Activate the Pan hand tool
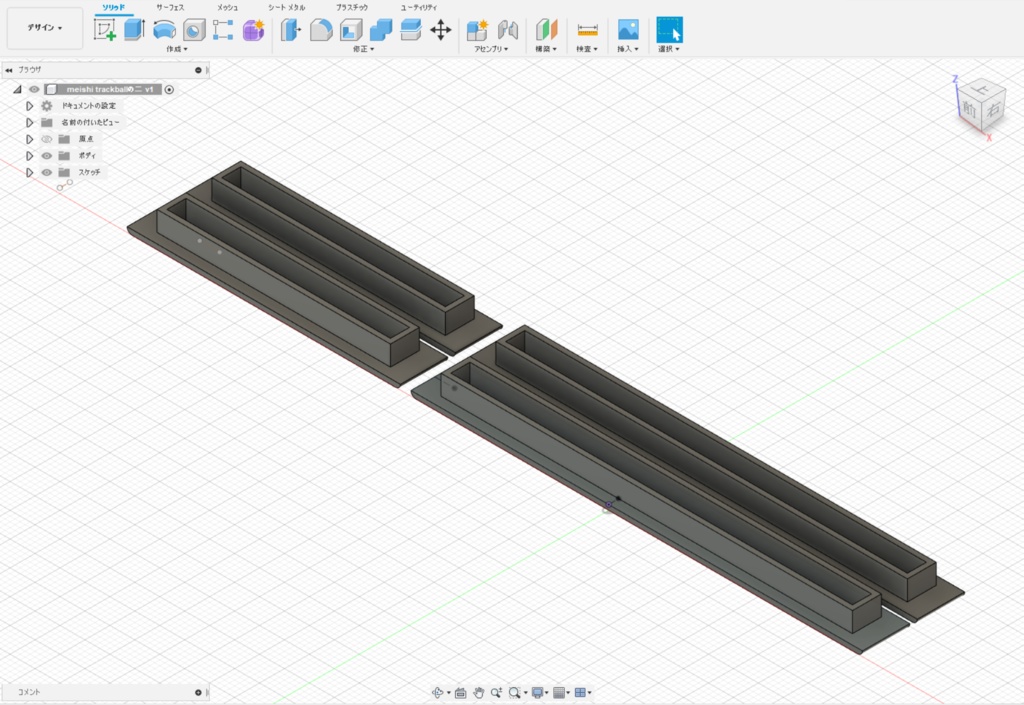The image size is (1024, 705). (479, 693)
